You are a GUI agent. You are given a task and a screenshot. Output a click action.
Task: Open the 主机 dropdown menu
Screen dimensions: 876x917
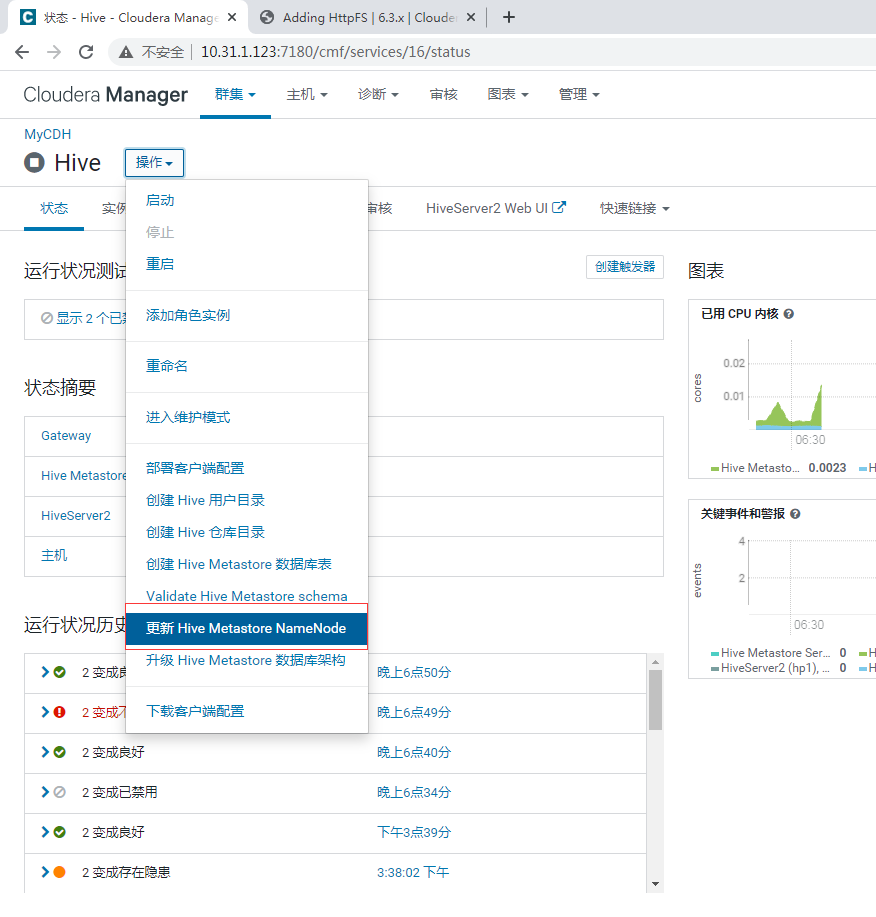click(x=307, y=94)
